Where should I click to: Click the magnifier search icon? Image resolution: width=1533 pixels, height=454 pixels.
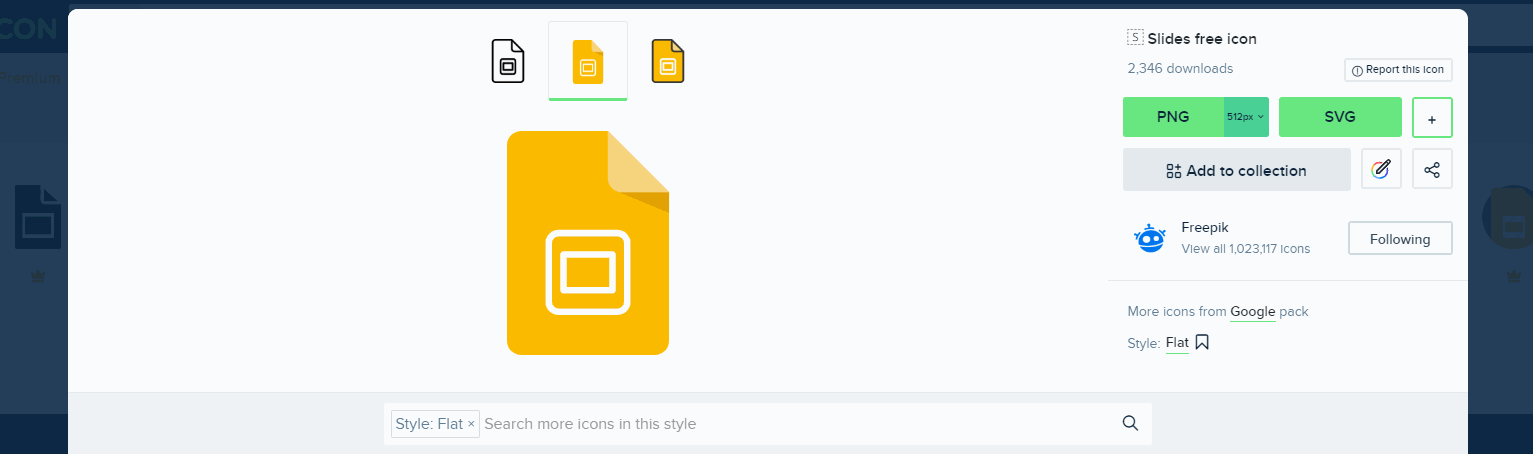(1130, 423)
